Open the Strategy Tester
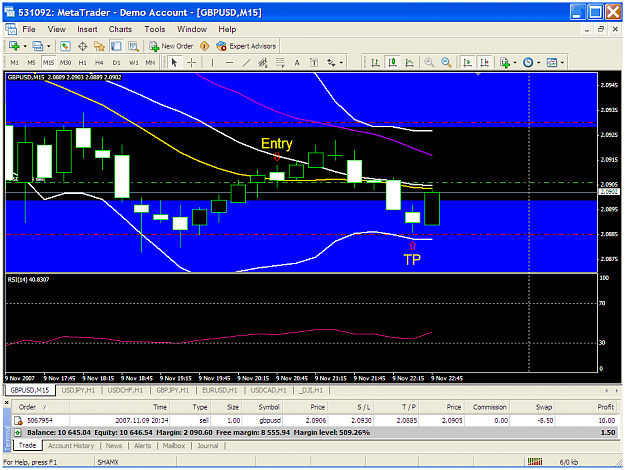This screenshot has width=625, height=470. pos(134,46)
